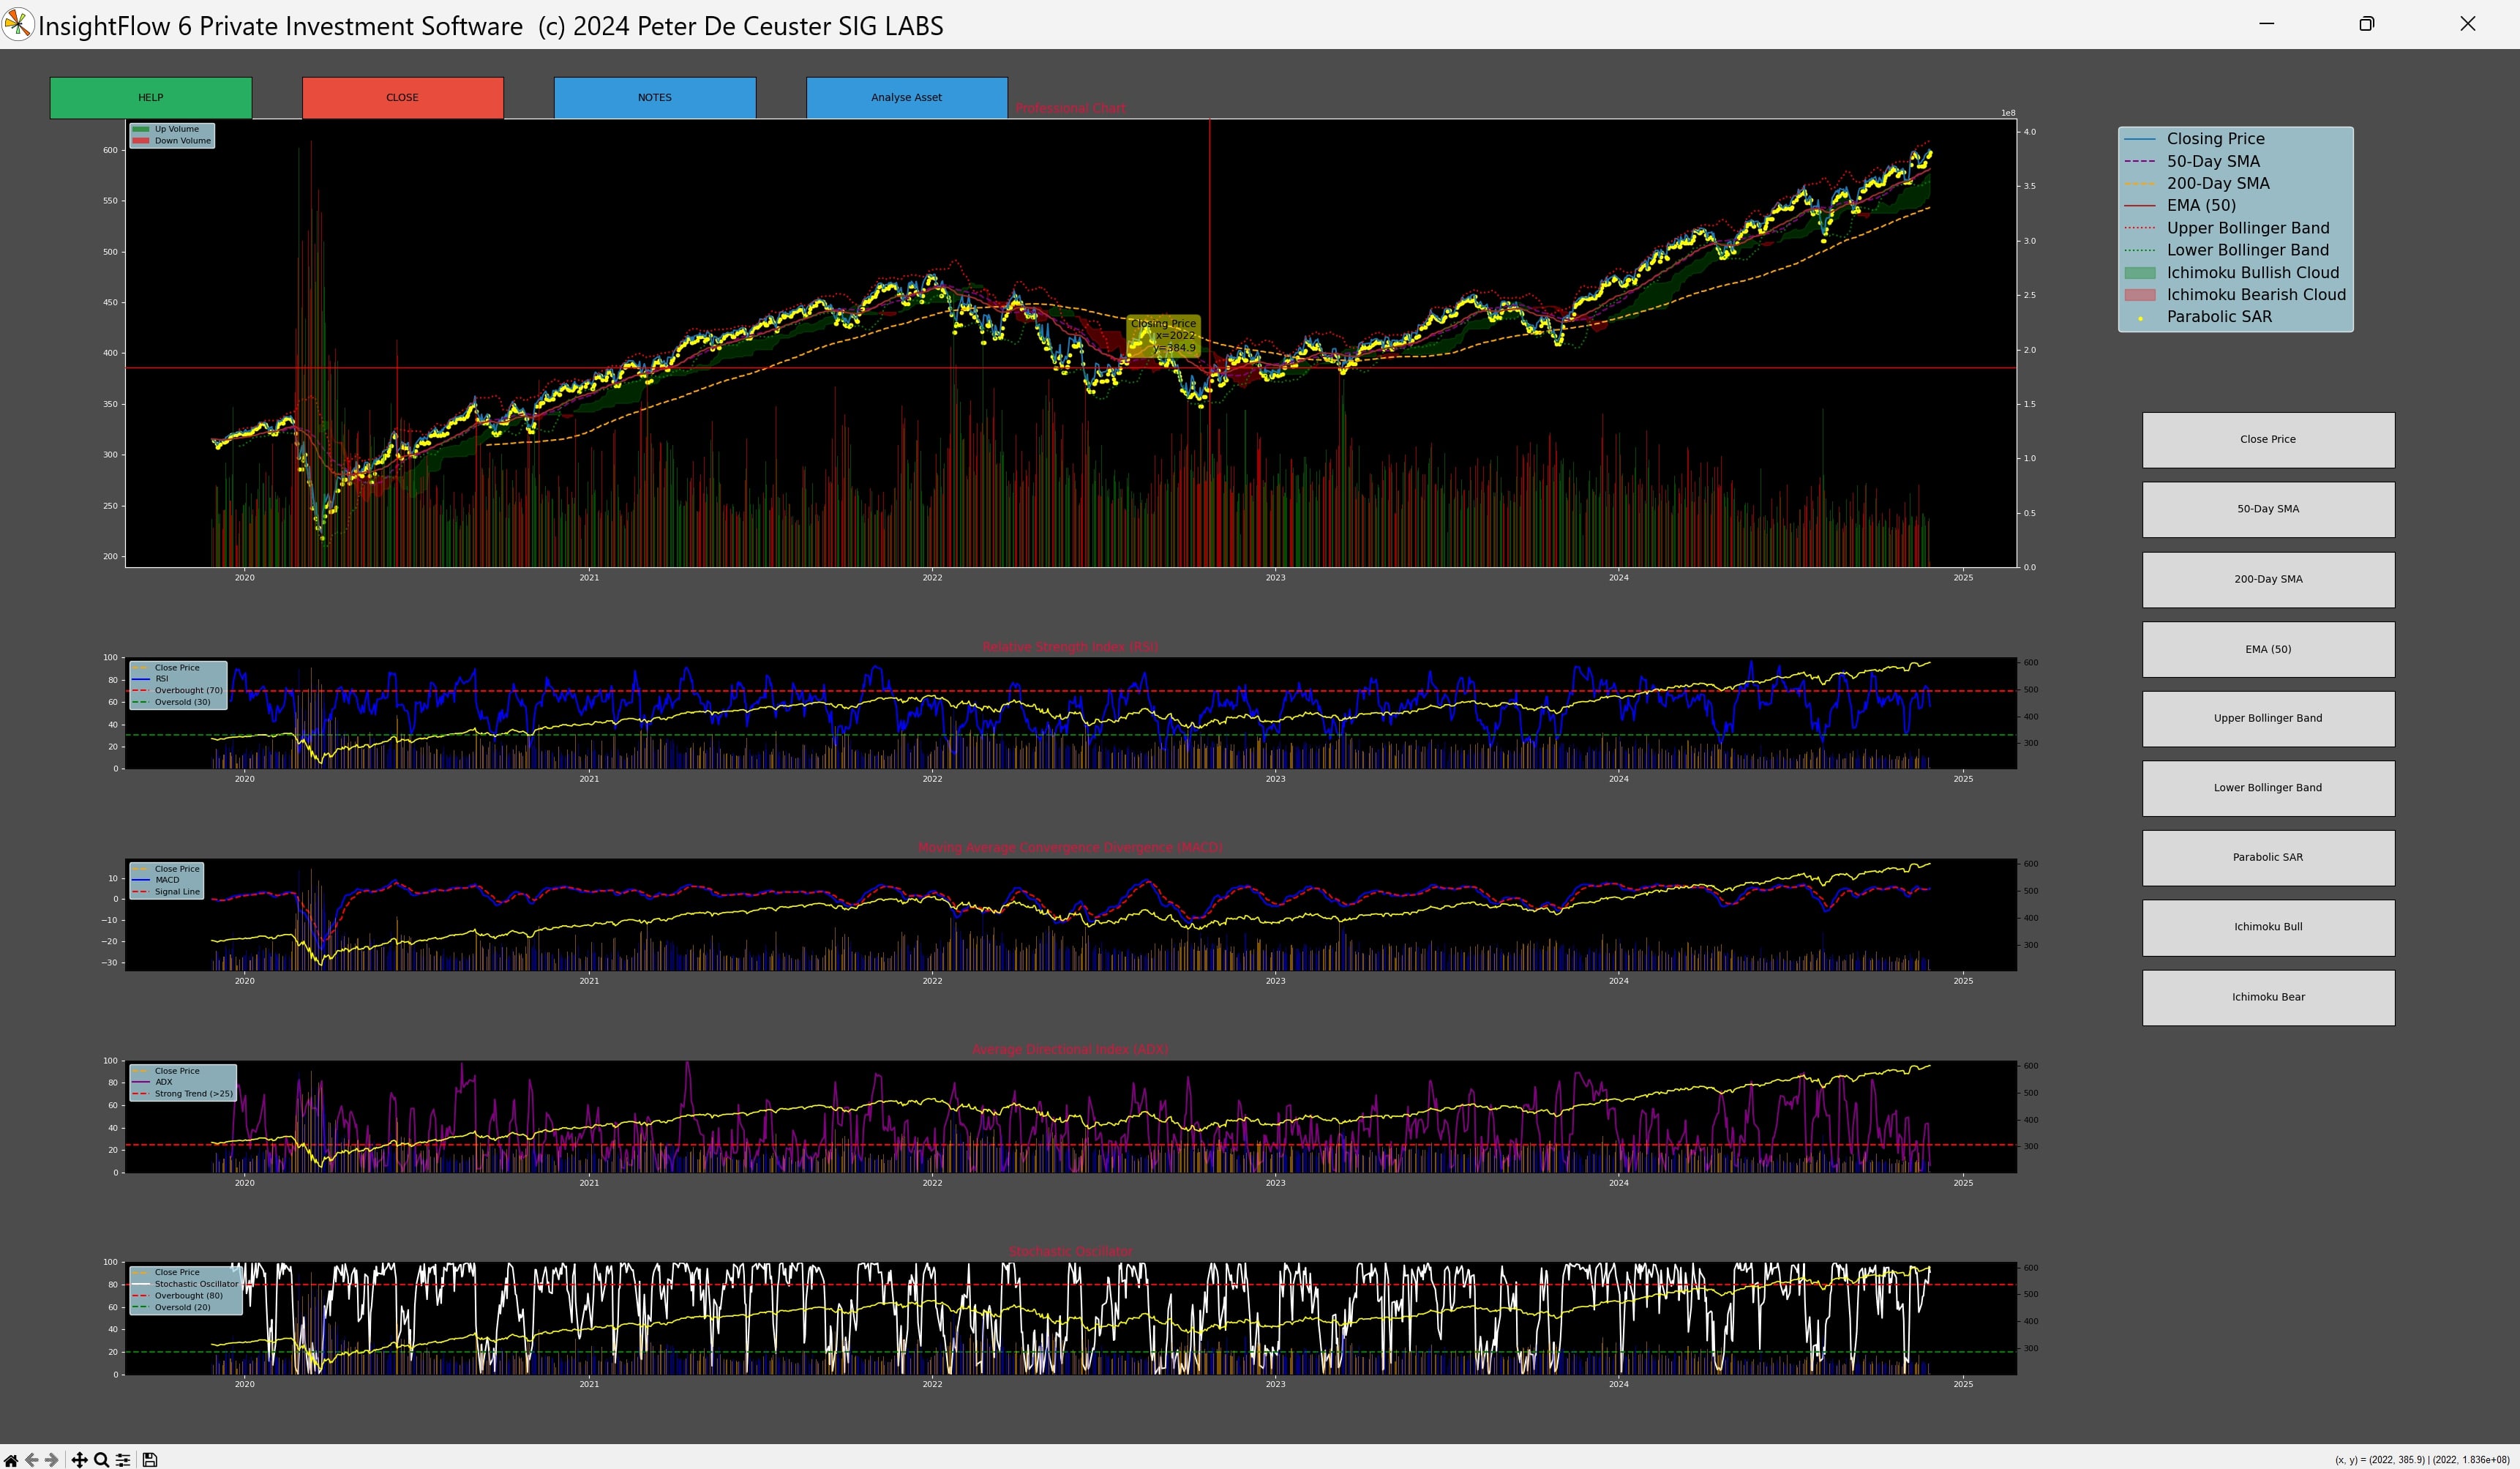The width and height of the screenshot is (2520, 1469).
Task: Toggle the 200-Day SMA line
Action: (2268, 579)
